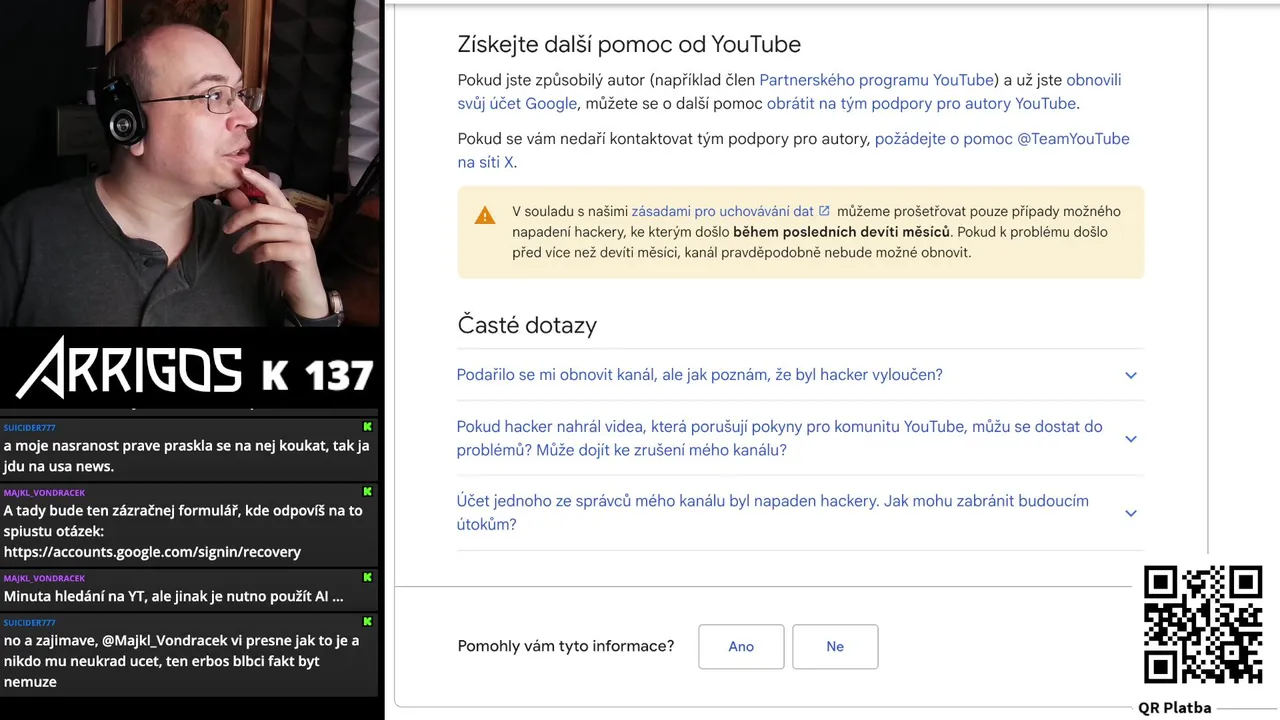The height and width of the screenshot is (720, 1280).
Task: Click the streamer webcam video feed
Action: tap(190, 162)
